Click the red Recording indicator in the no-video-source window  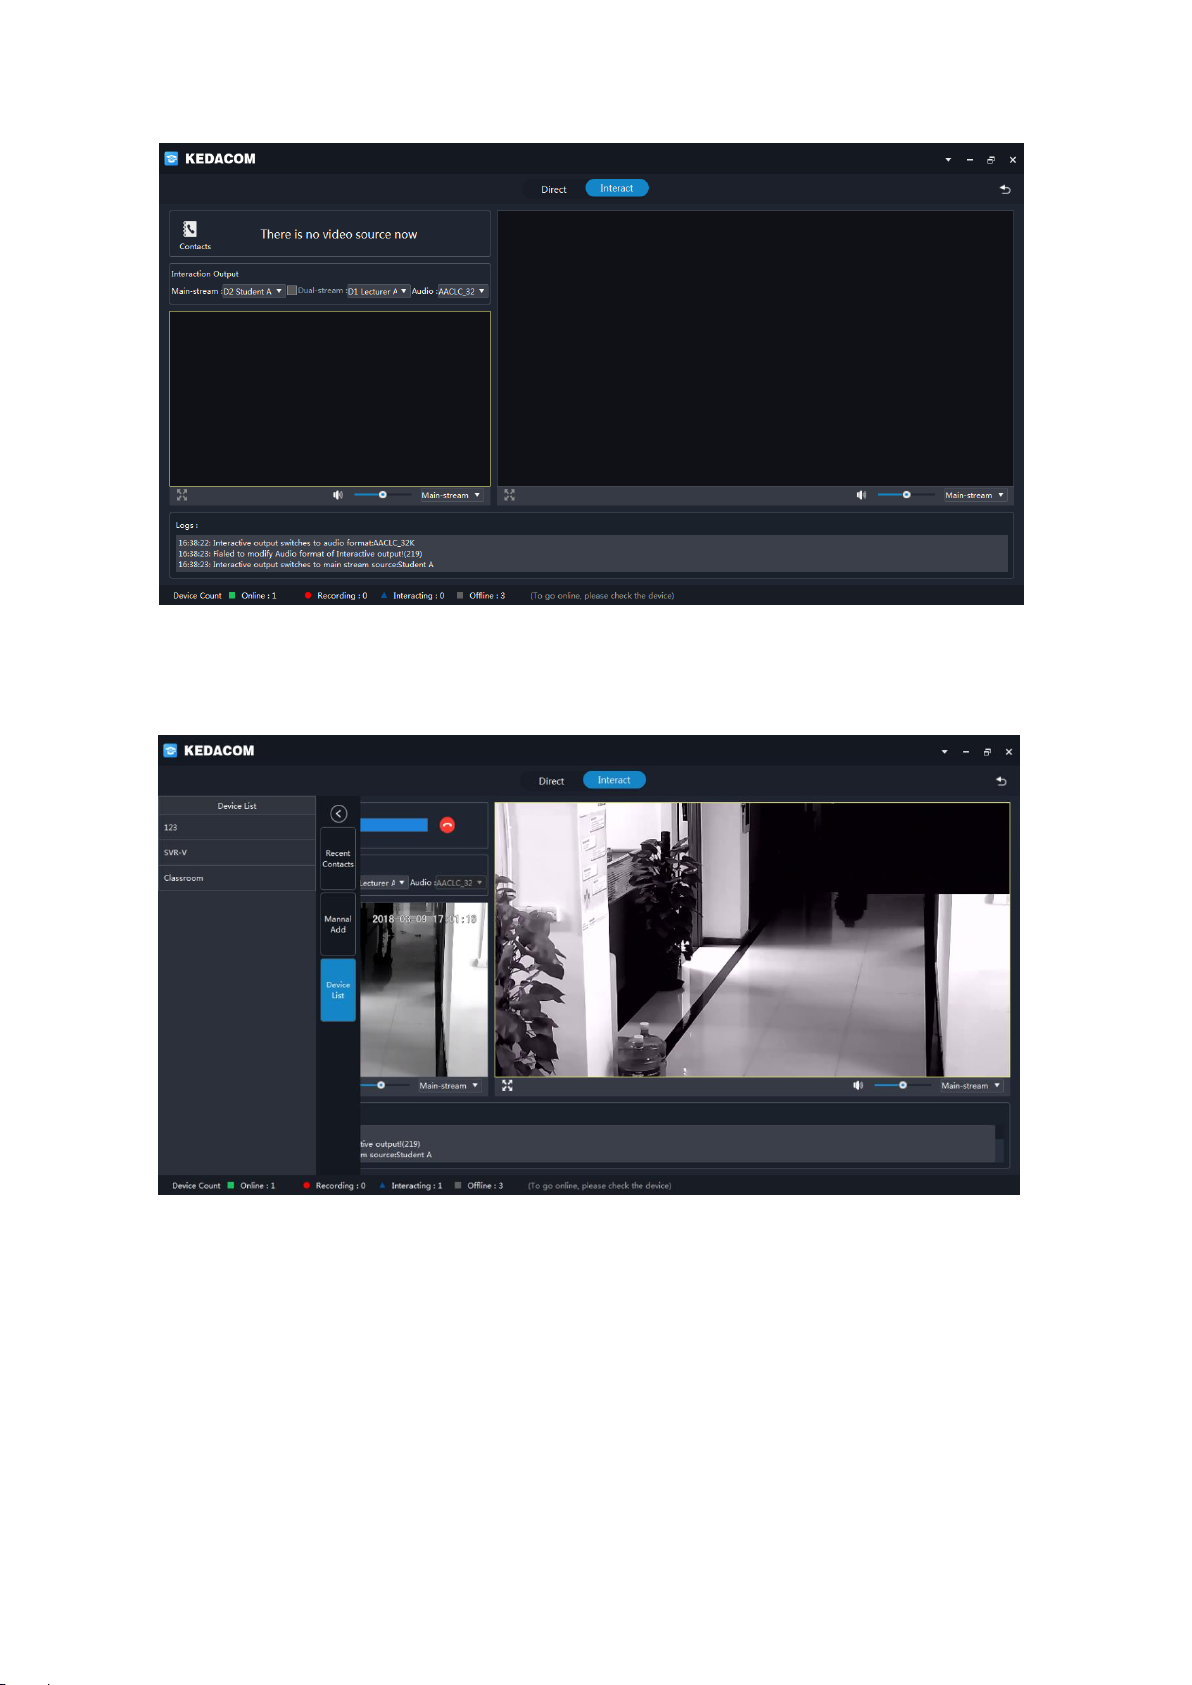click(308, 595)
